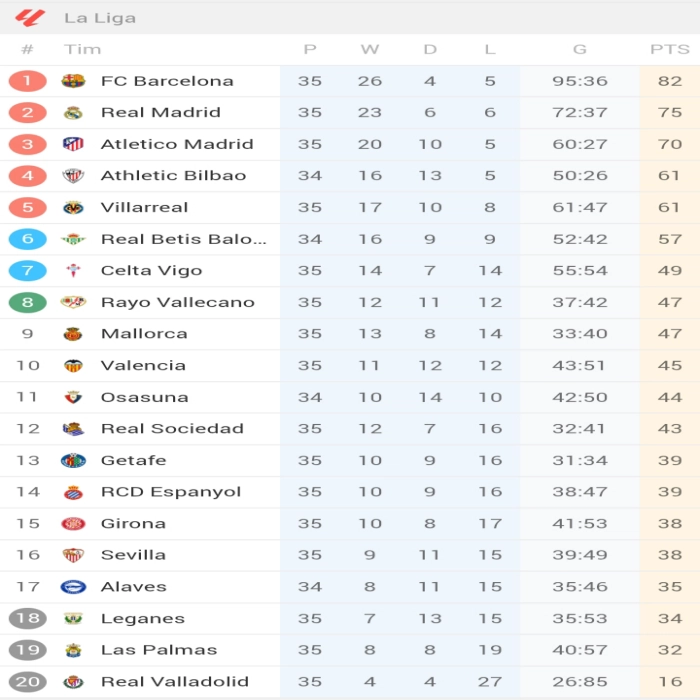Click the Atletico Madrid club crest
The image size is (700, 700).
73,144
